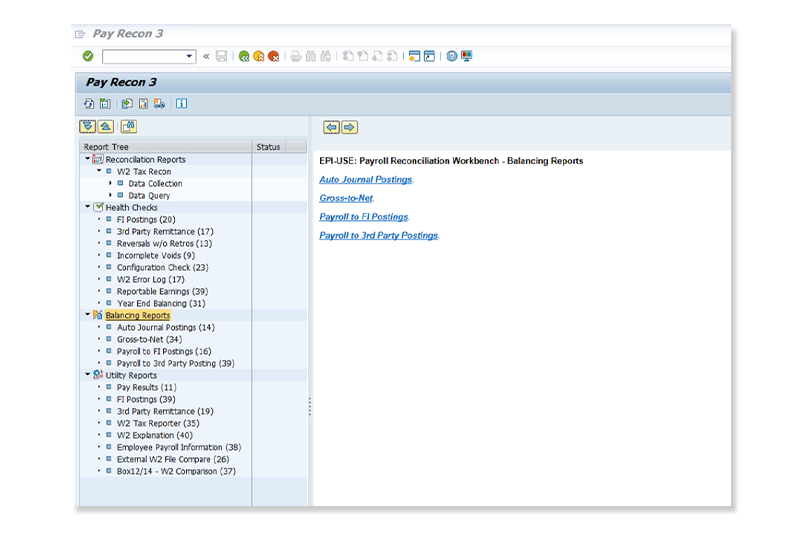Click the Previous Page icon
This screenshot has width=800, height=534.
pos(363,56)
